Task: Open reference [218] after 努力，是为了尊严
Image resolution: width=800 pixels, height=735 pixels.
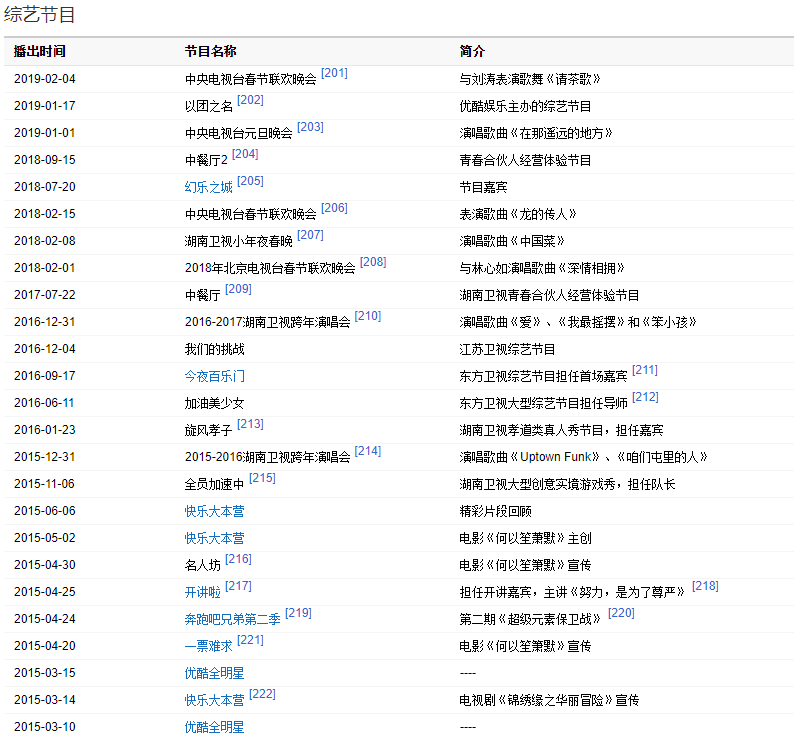Action: (704, 586)
